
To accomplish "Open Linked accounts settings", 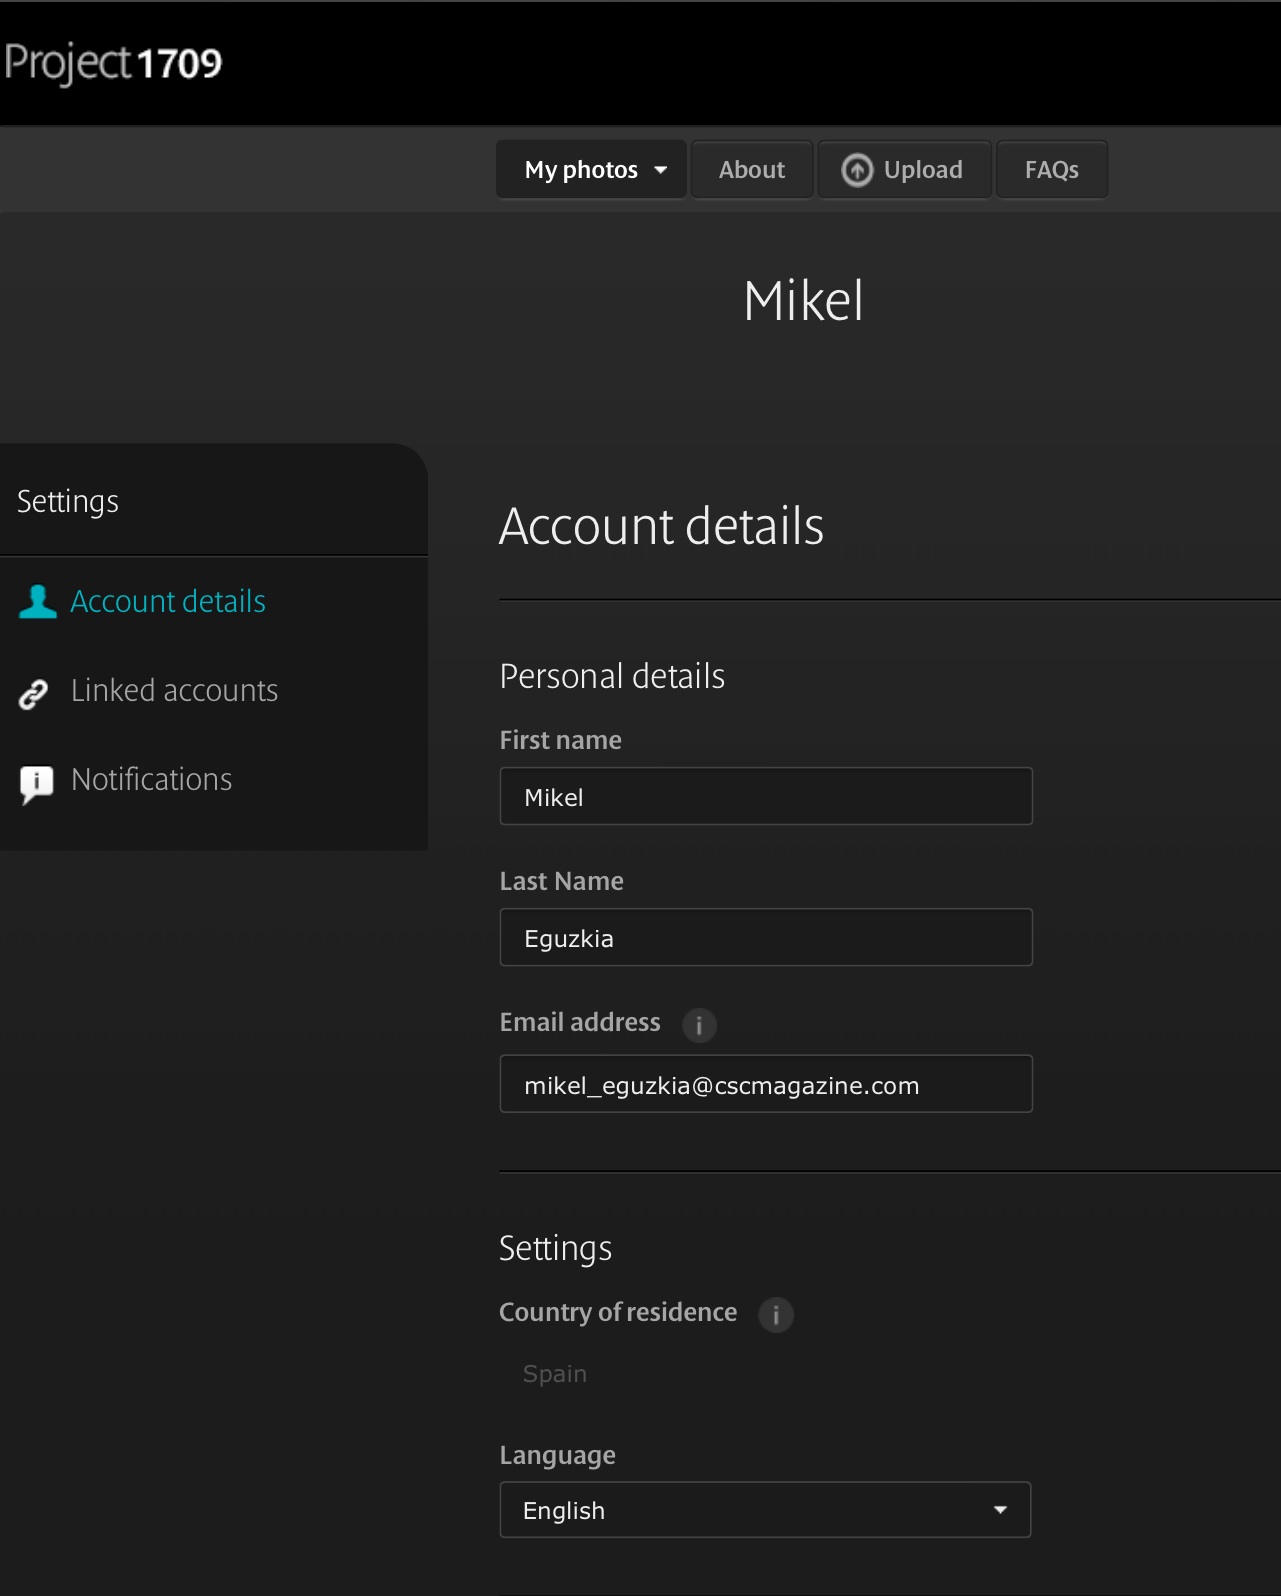I will coord(174,691).
